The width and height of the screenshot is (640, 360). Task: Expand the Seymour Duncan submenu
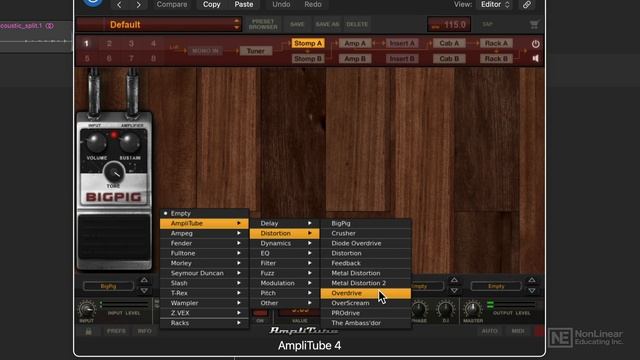click(x=204, y=273)
